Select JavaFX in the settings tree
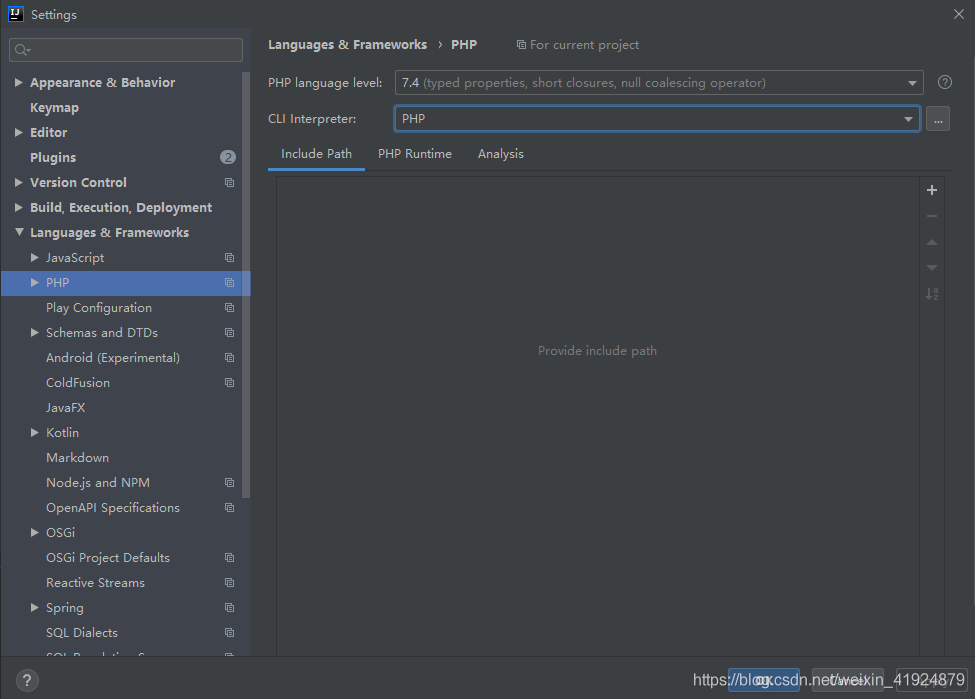Viewport: 975px width, 699px height. pos(65,407)
